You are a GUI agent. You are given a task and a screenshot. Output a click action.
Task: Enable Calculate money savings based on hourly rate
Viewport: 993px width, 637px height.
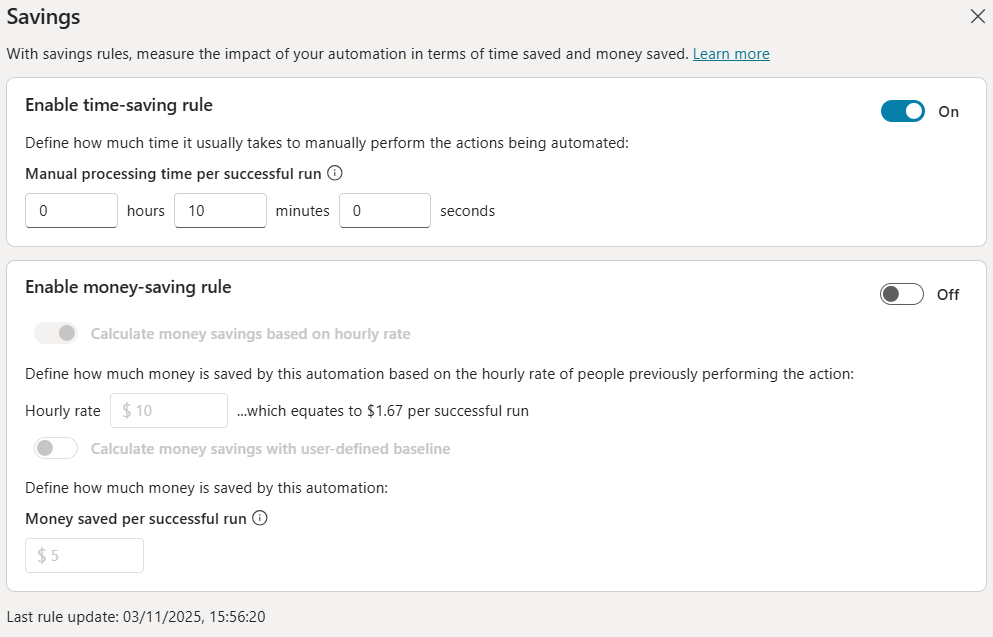coord(55,332)
